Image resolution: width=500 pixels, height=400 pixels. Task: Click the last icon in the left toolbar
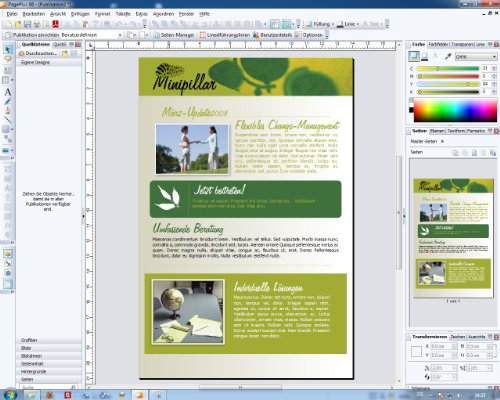pos(8,284)
